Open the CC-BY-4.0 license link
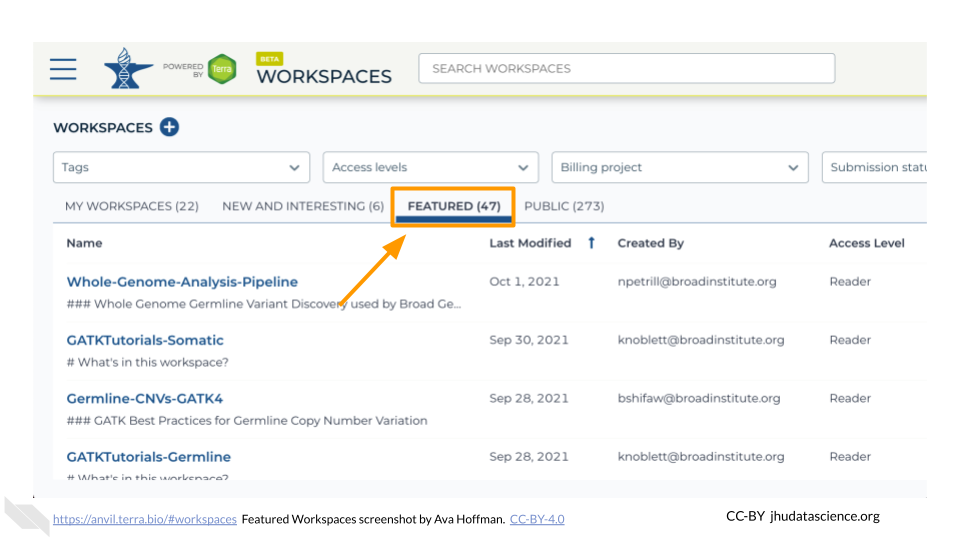This screenshot has height=540, width=960. [537, 519]
